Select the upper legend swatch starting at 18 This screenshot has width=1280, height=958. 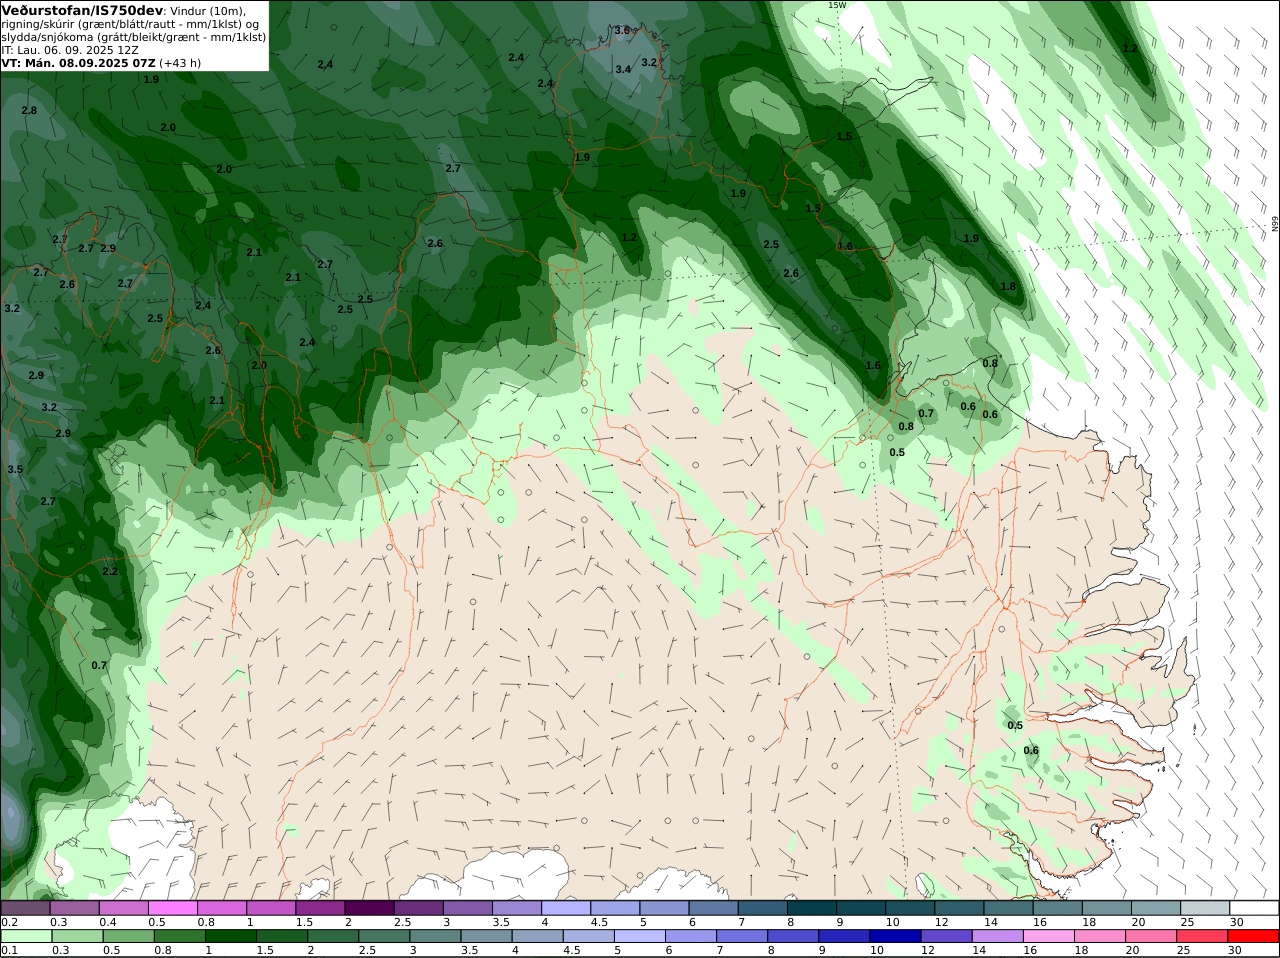click(1107, 908)
